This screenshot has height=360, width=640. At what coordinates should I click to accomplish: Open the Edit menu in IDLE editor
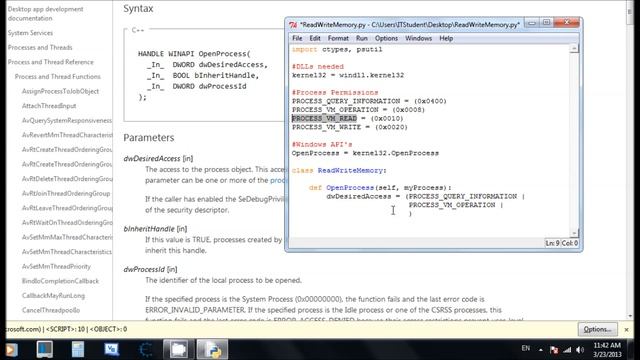(315, 38)
